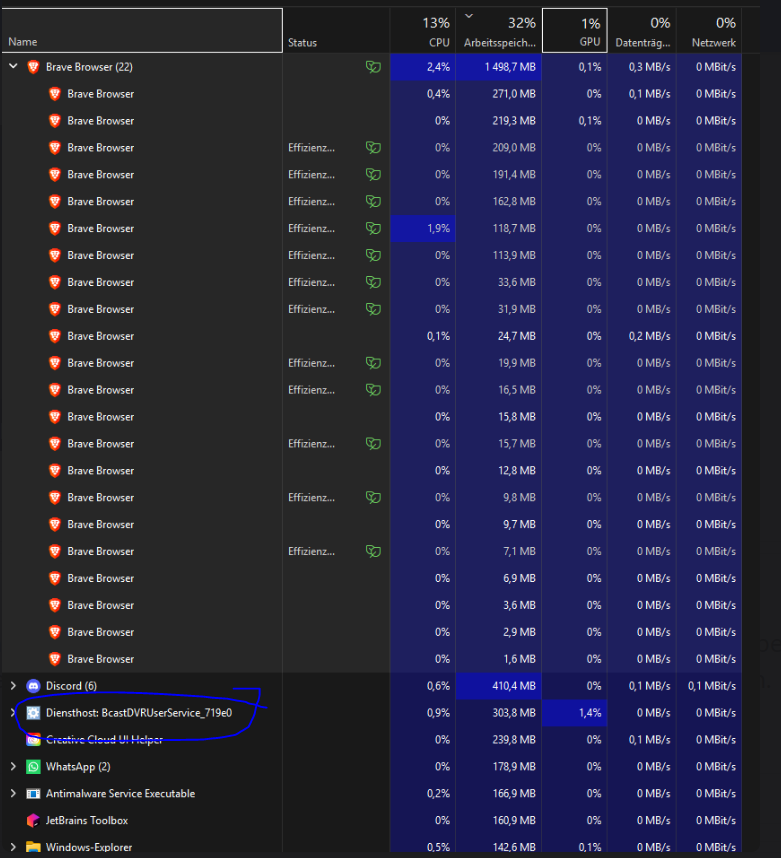Click the 1 498,7 MB memory cell
The image size is (781, 858).
click(499, 67)
